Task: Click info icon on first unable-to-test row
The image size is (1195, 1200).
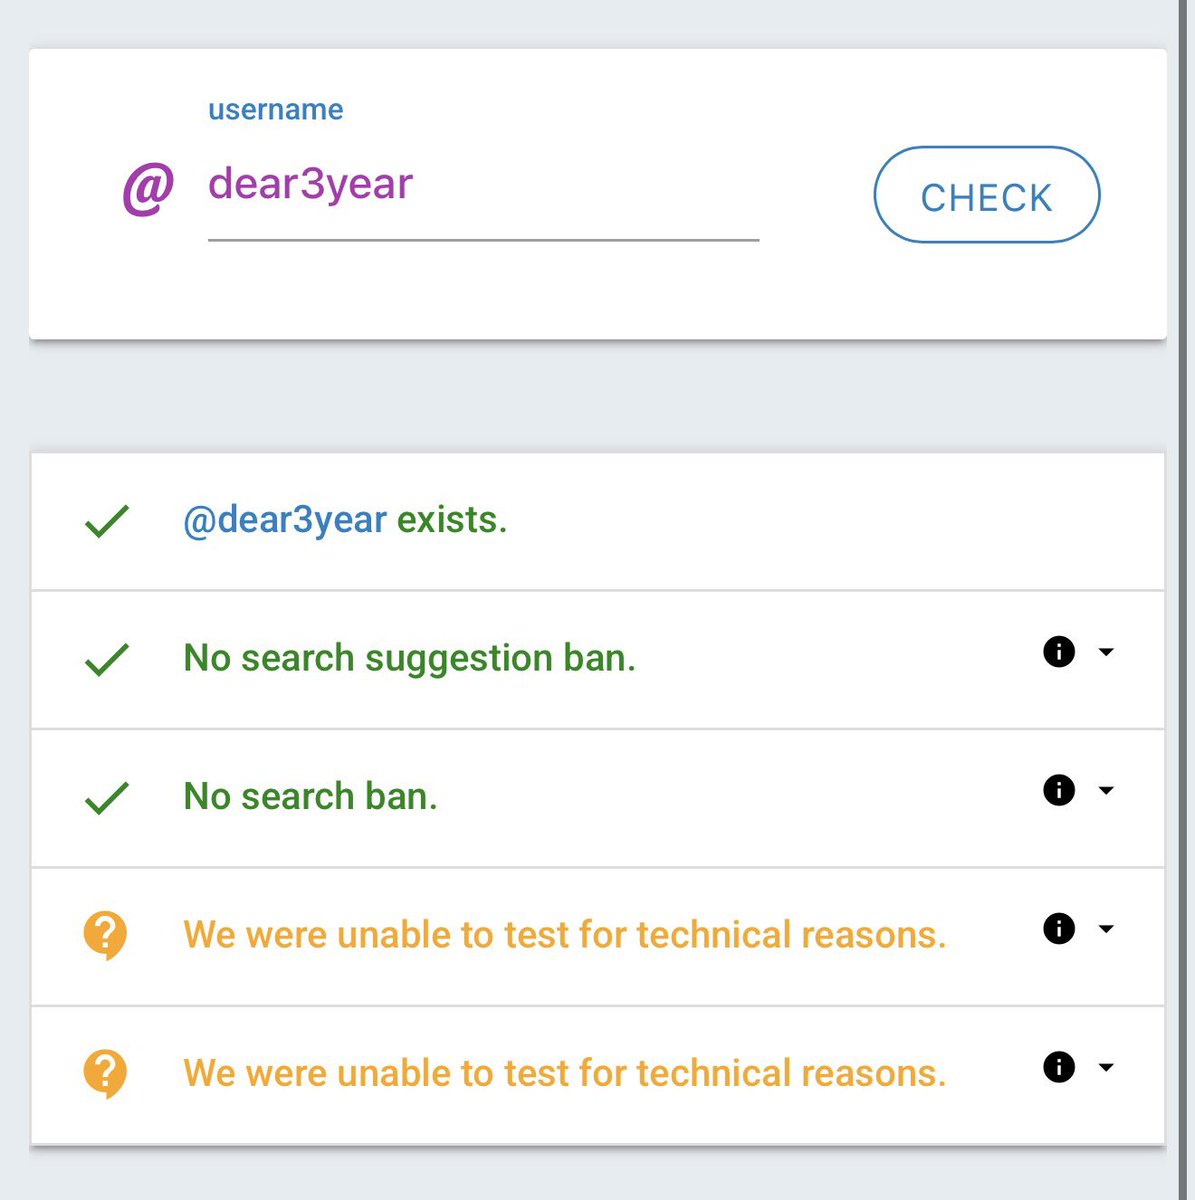Action: coord(1059,929)
